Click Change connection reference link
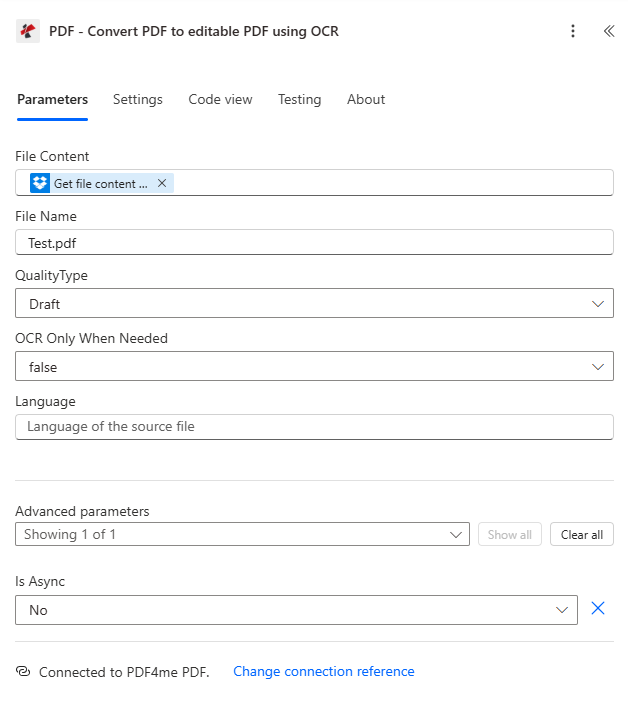This screenshot has height=704, width=628. coord(323,672)
